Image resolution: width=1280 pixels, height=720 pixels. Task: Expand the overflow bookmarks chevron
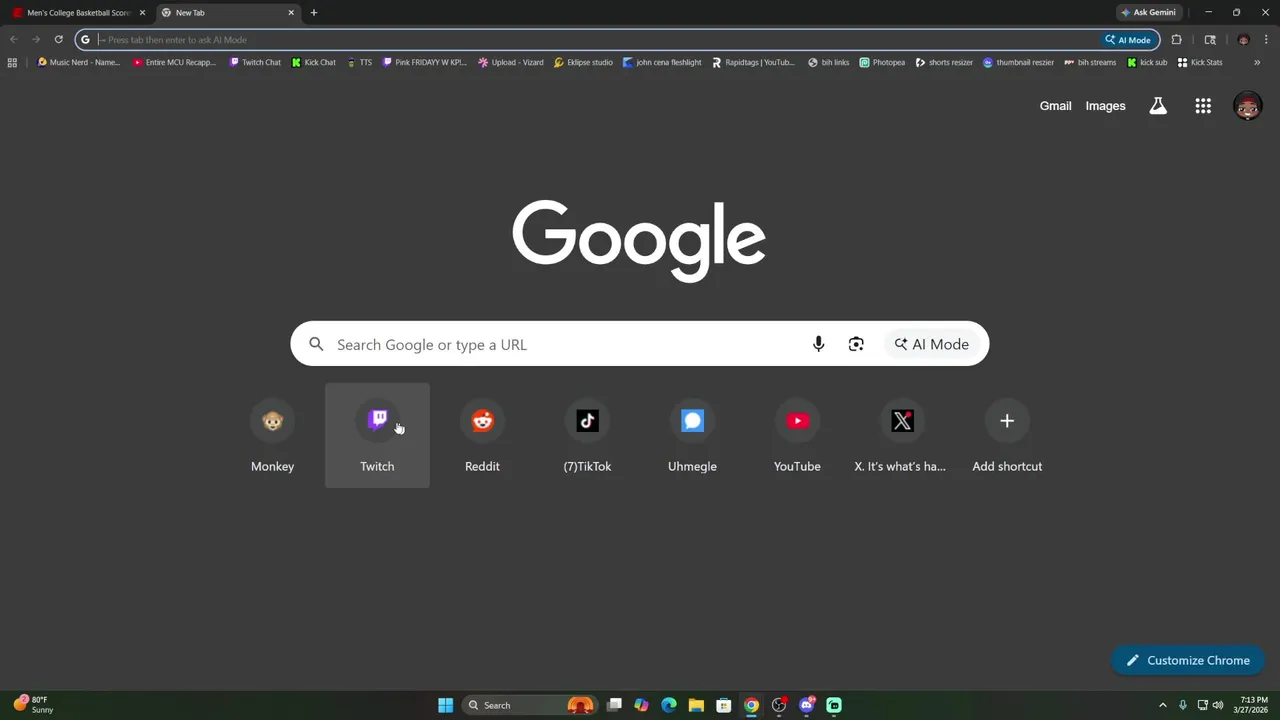coord(1257,62)
